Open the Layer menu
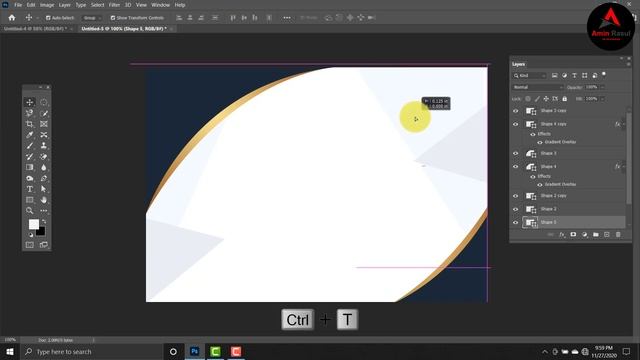Image resolution: width=640 pixels, height=360 pixels. [x=64, y=5]
